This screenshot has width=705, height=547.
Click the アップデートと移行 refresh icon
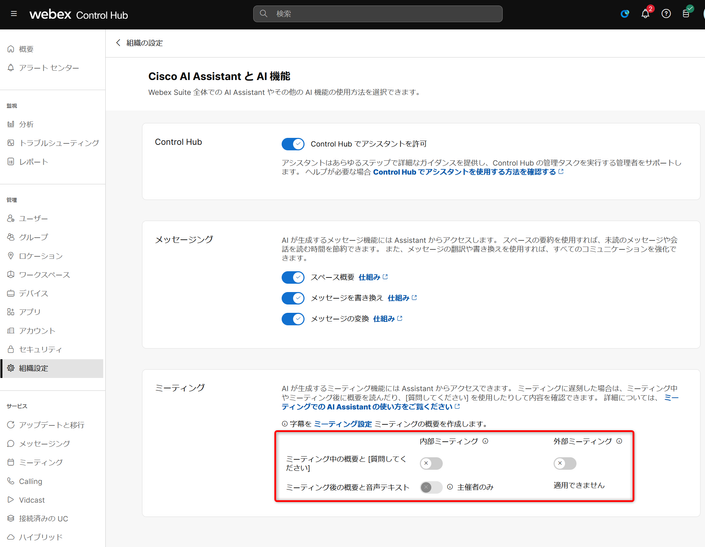tap(11, 424)
